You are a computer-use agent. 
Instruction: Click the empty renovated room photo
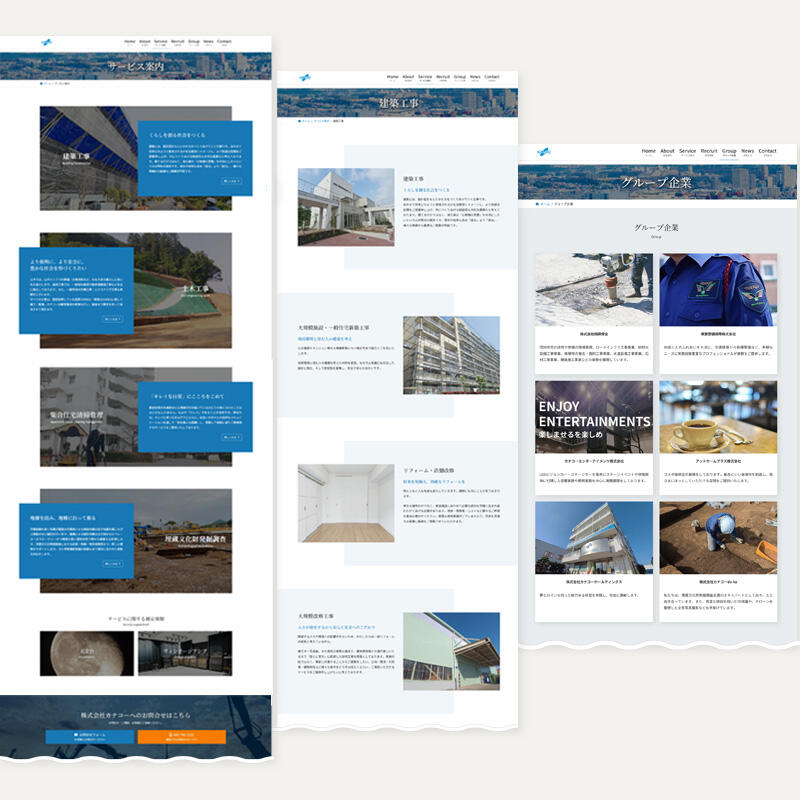point(346,503)
